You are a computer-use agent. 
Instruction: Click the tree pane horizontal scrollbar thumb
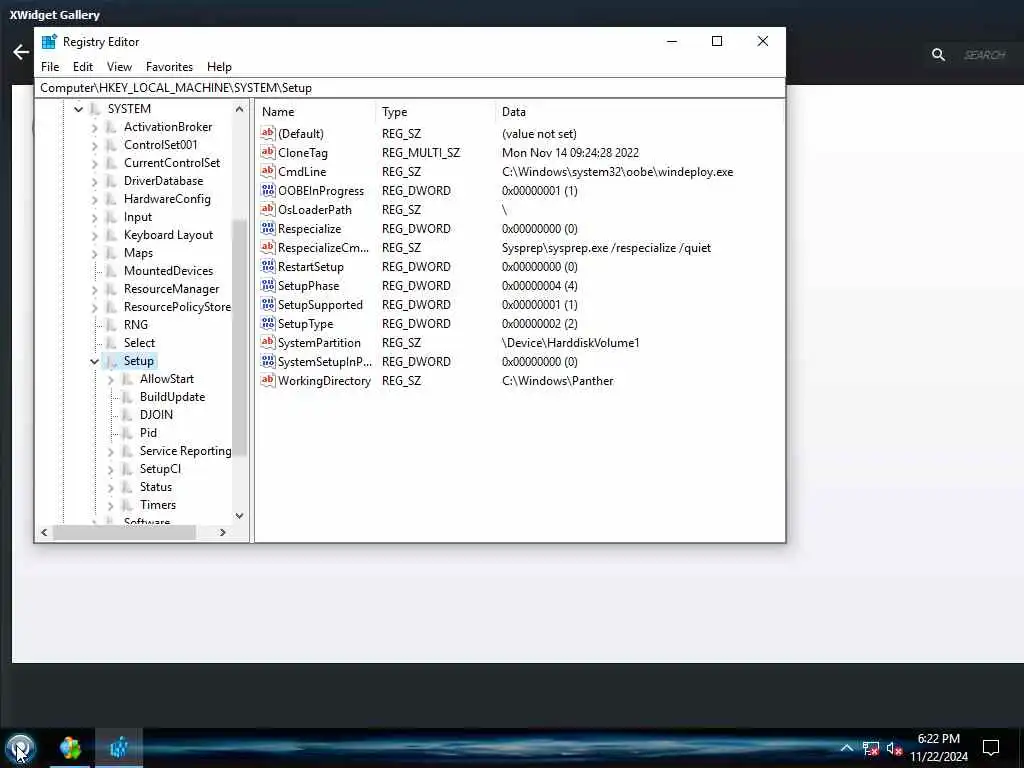124,532
